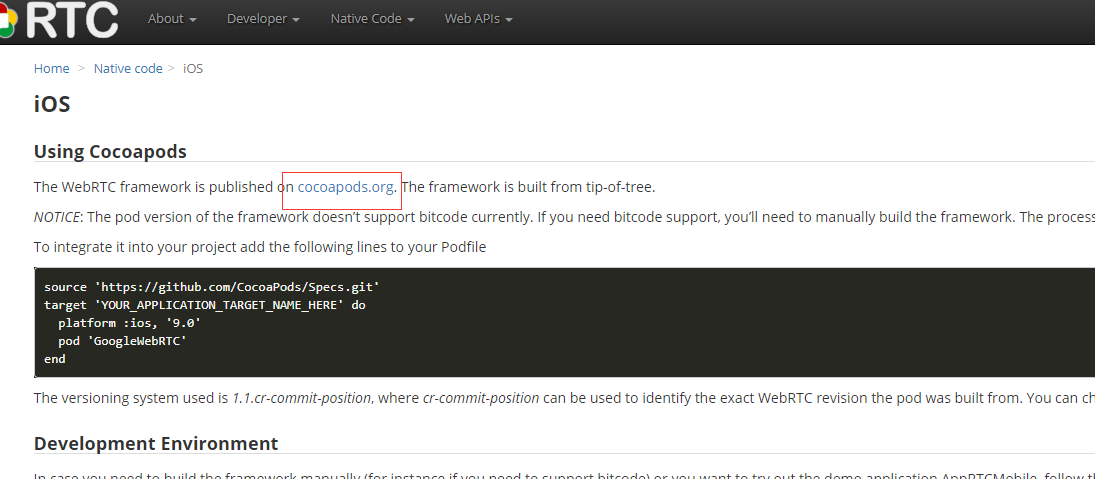
Task: Expand the Web APIs menu
Action: tap(478, 19)
